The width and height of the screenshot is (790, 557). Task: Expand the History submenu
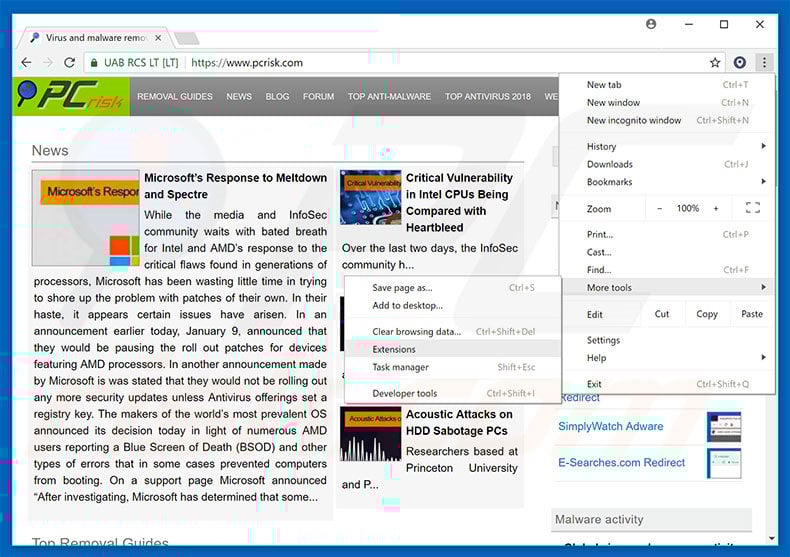pyautogui.click(x=667, y=147)
